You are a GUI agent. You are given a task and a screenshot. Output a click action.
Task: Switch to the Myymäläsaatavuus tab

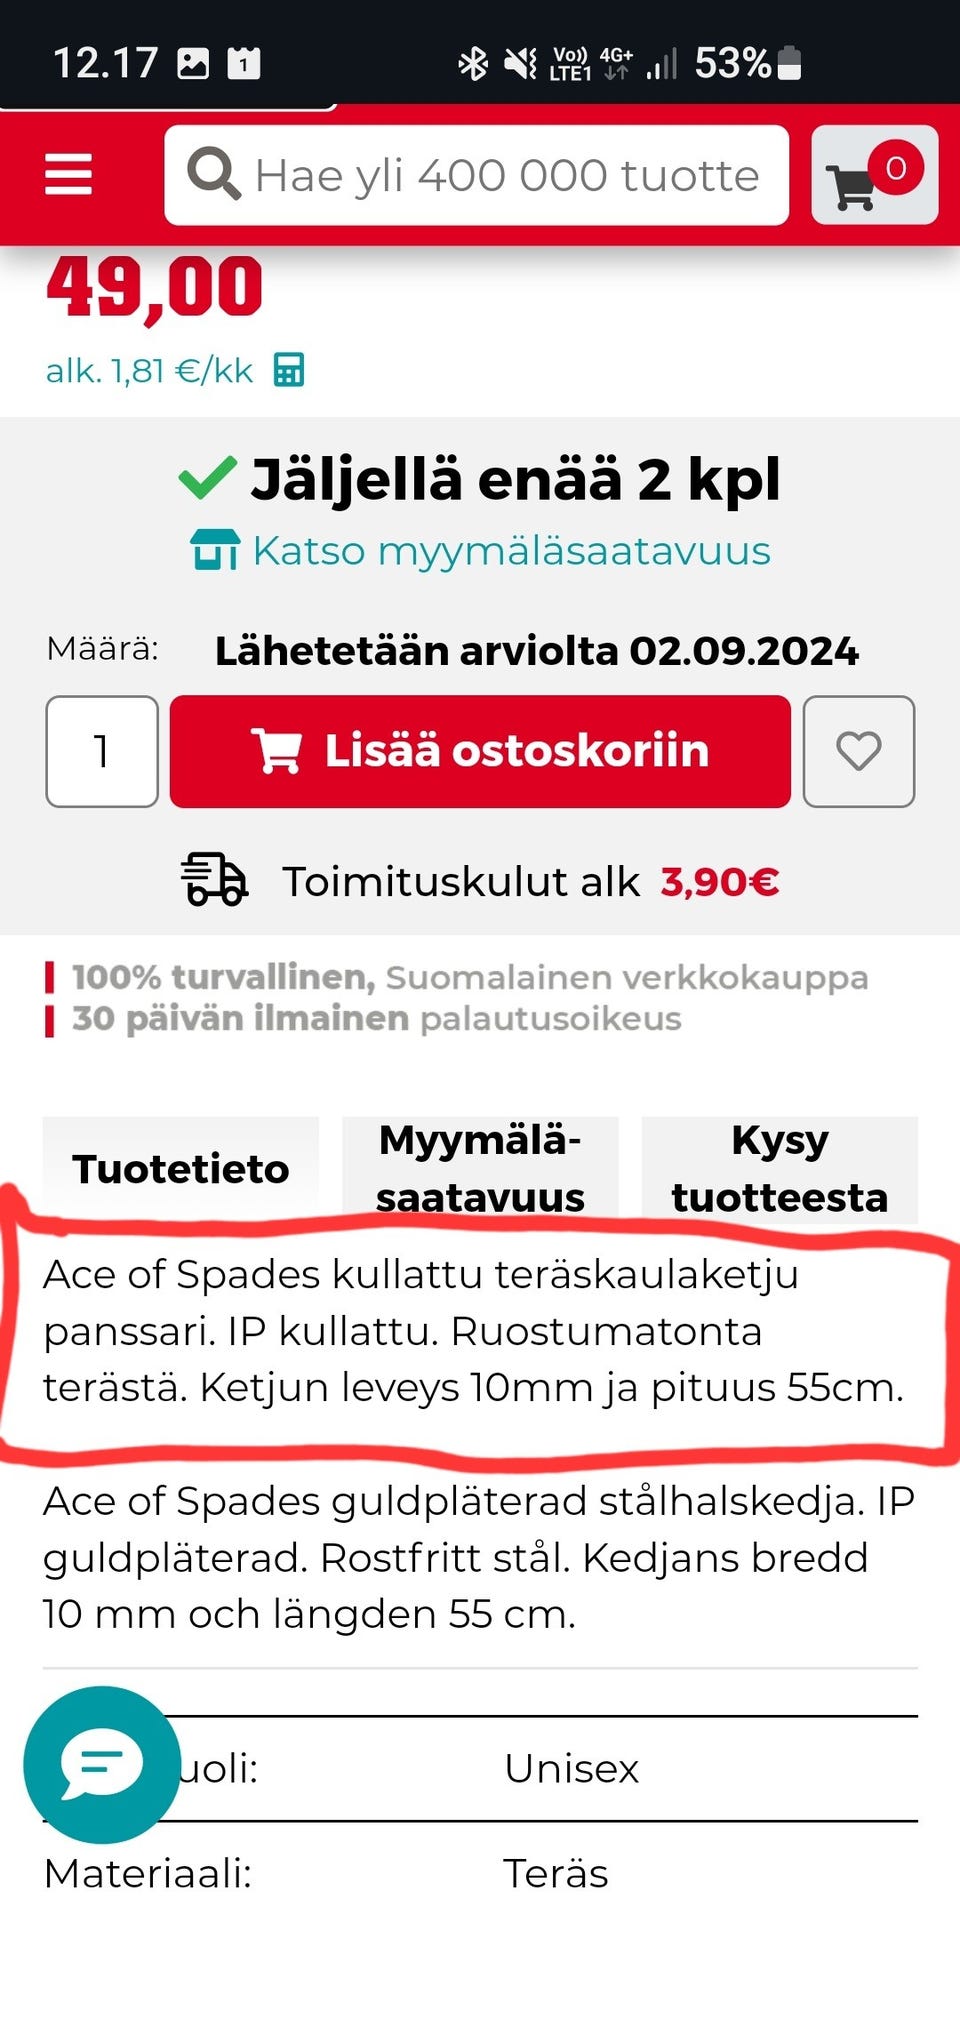pos(480,1168)
